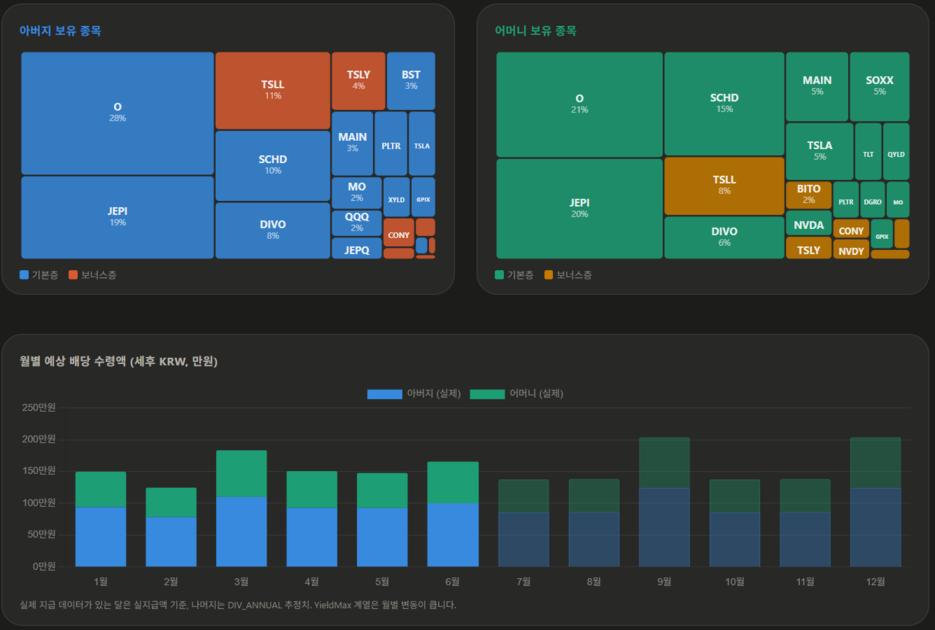Click the TSLL 8% tile in mother's treemap
This screenshot has width=935, height=630.
coord(725,186)
